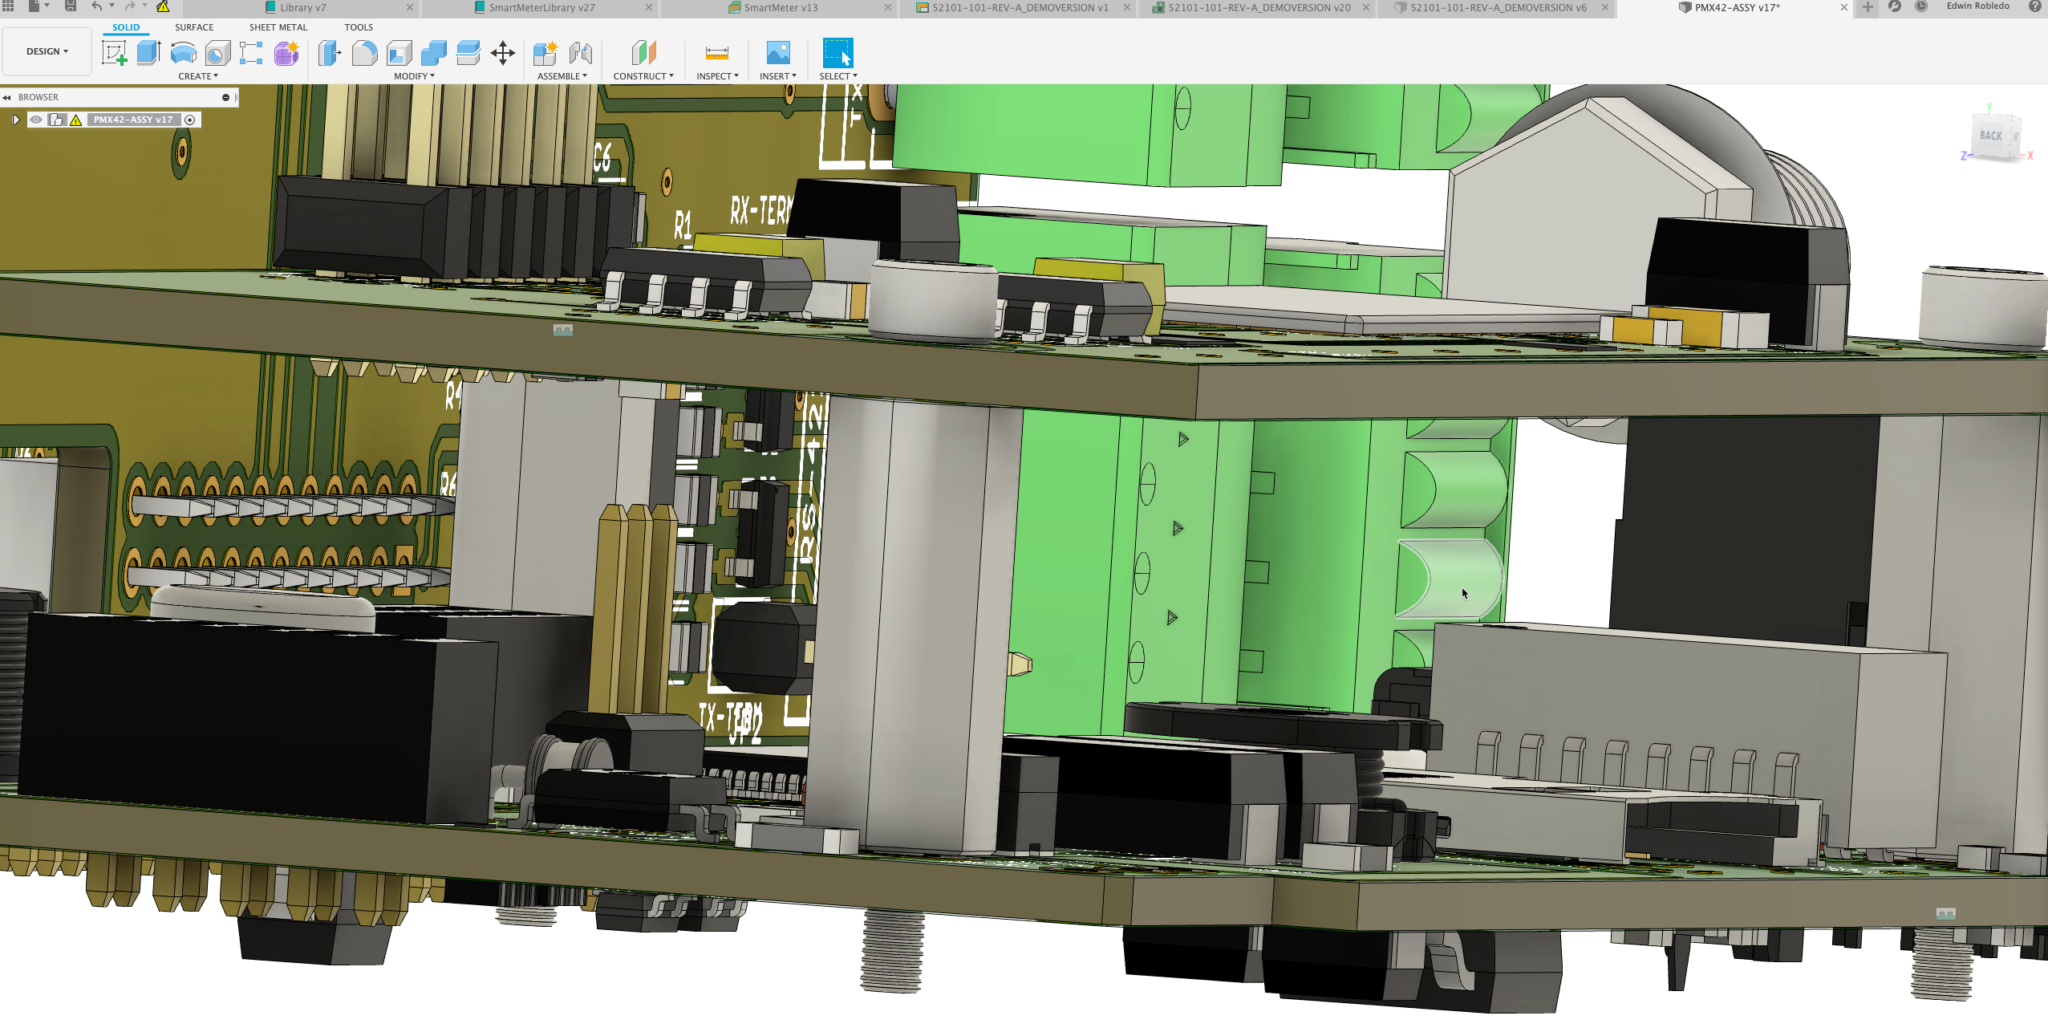The height and width of the screenshot is (1036, 2048).
Task: Open the DESIGN workspace dropdown
Action: pos(46,50)
